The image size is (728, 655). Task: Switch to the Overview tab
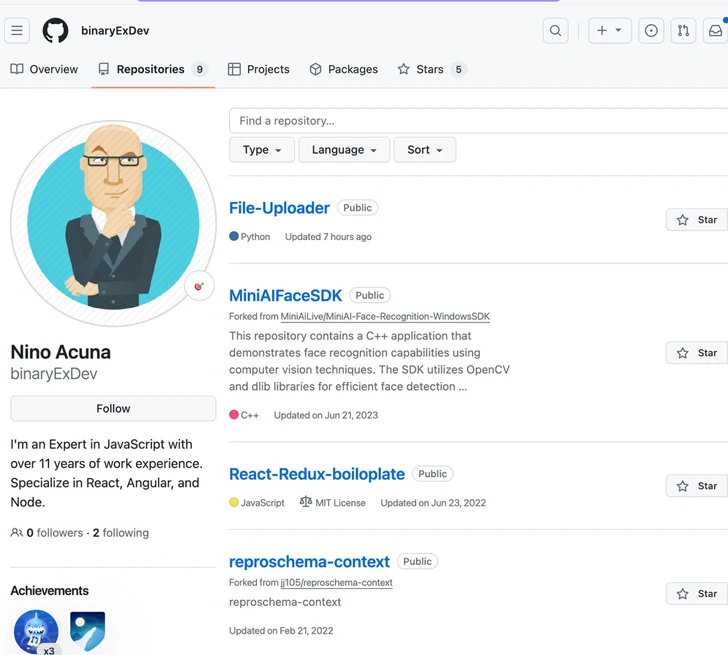click(x=44, y=69)
